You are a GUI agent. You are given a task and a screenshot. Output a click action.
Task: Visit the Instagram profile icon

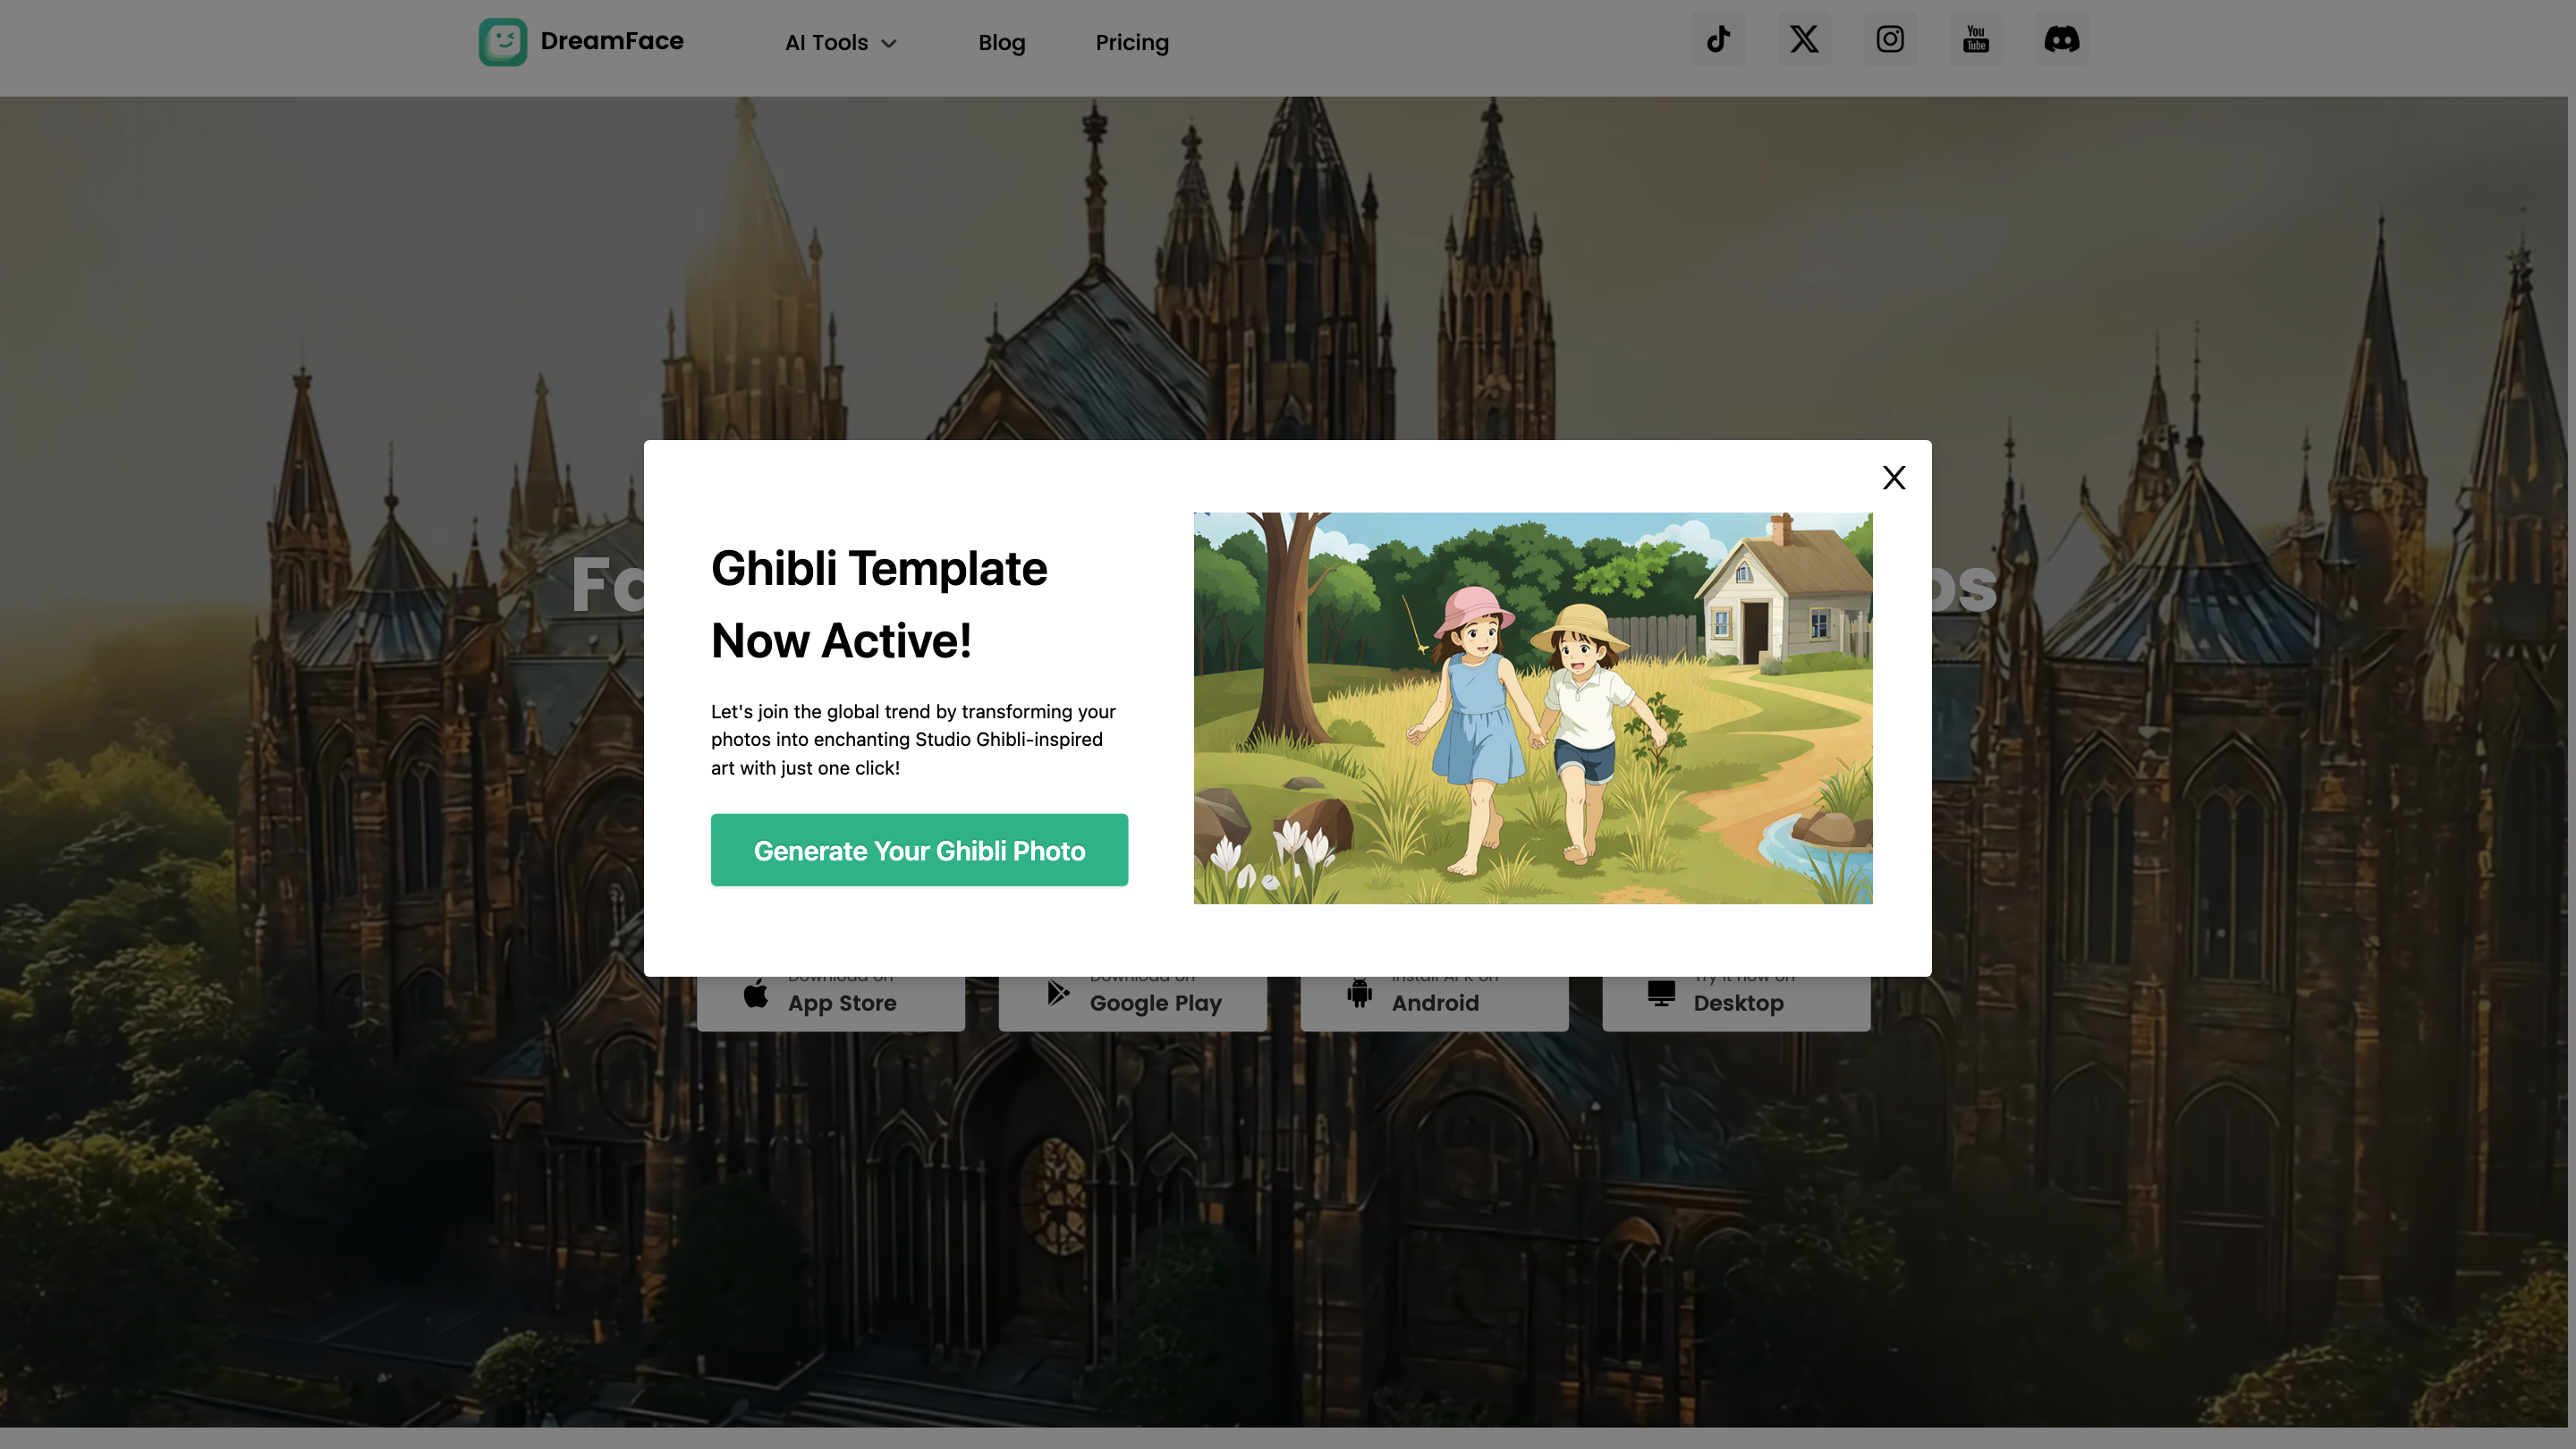coord(1889,40)
